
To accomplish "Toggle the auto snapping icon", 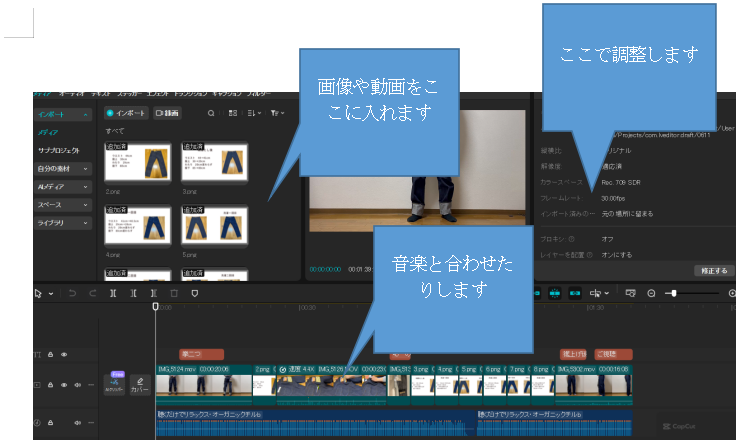I will pos(555,293).
